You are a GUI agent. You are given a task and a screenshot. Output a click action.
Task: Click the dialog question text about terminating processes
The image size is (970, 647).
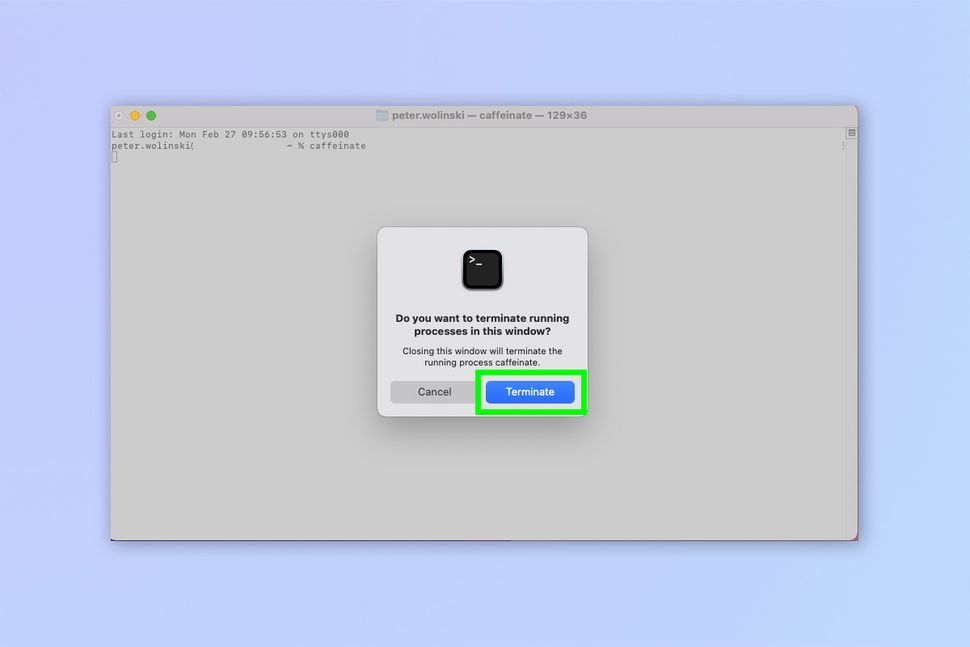pyautogui.click(x=482, y=324)
